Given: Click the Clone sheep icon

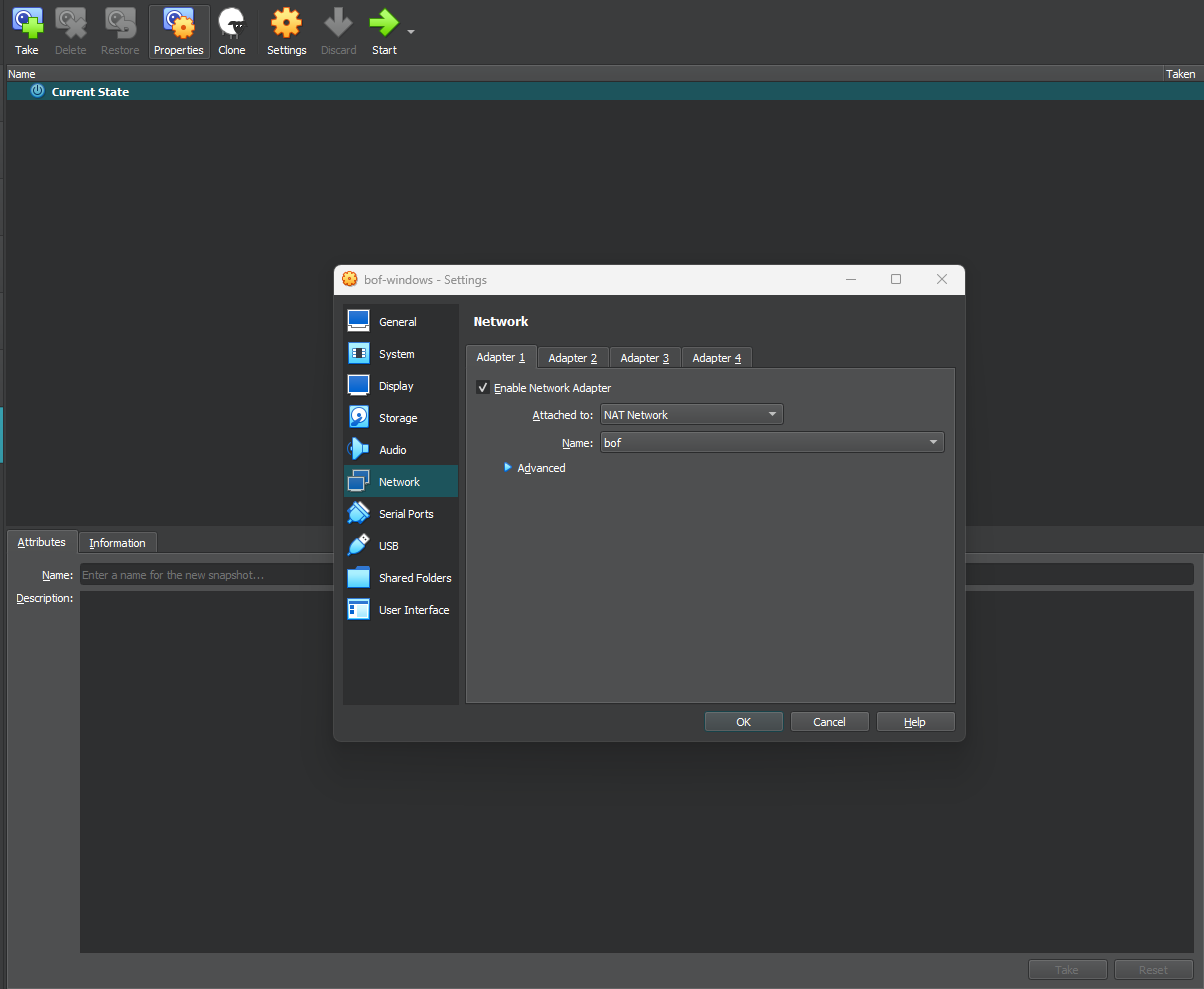Looking at the screenshot, I should click(232, 31).
